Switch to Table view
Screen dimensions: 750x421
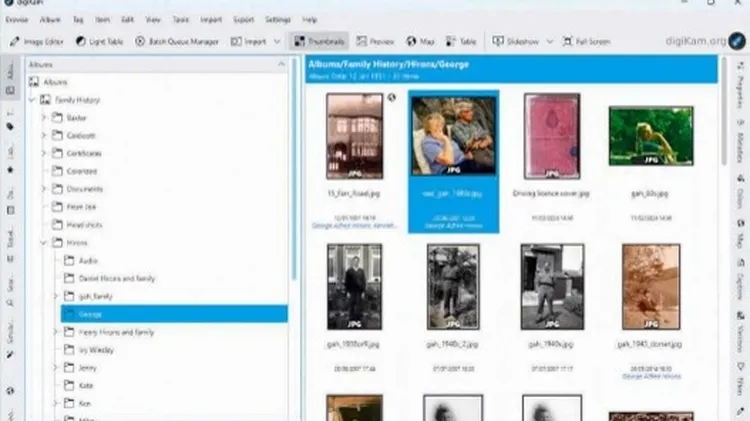coord(461,42)
